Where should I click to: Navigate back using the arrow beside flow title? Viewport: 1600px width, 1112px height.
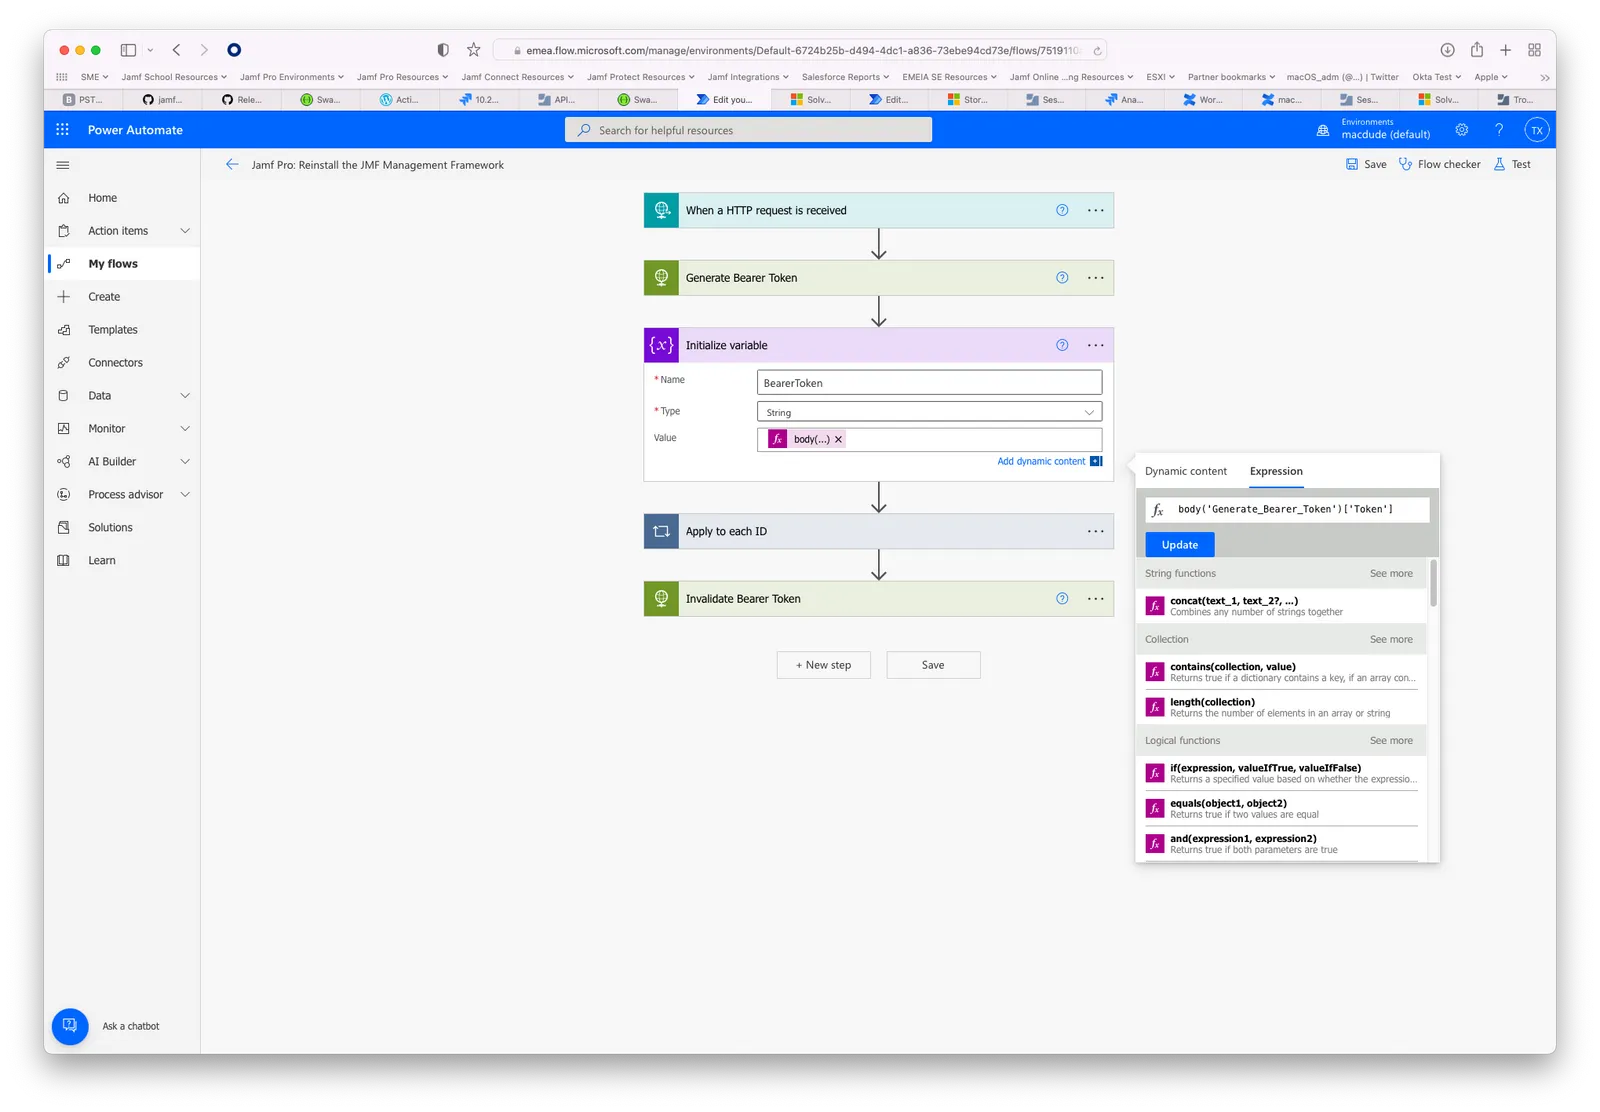click(231, 164)
